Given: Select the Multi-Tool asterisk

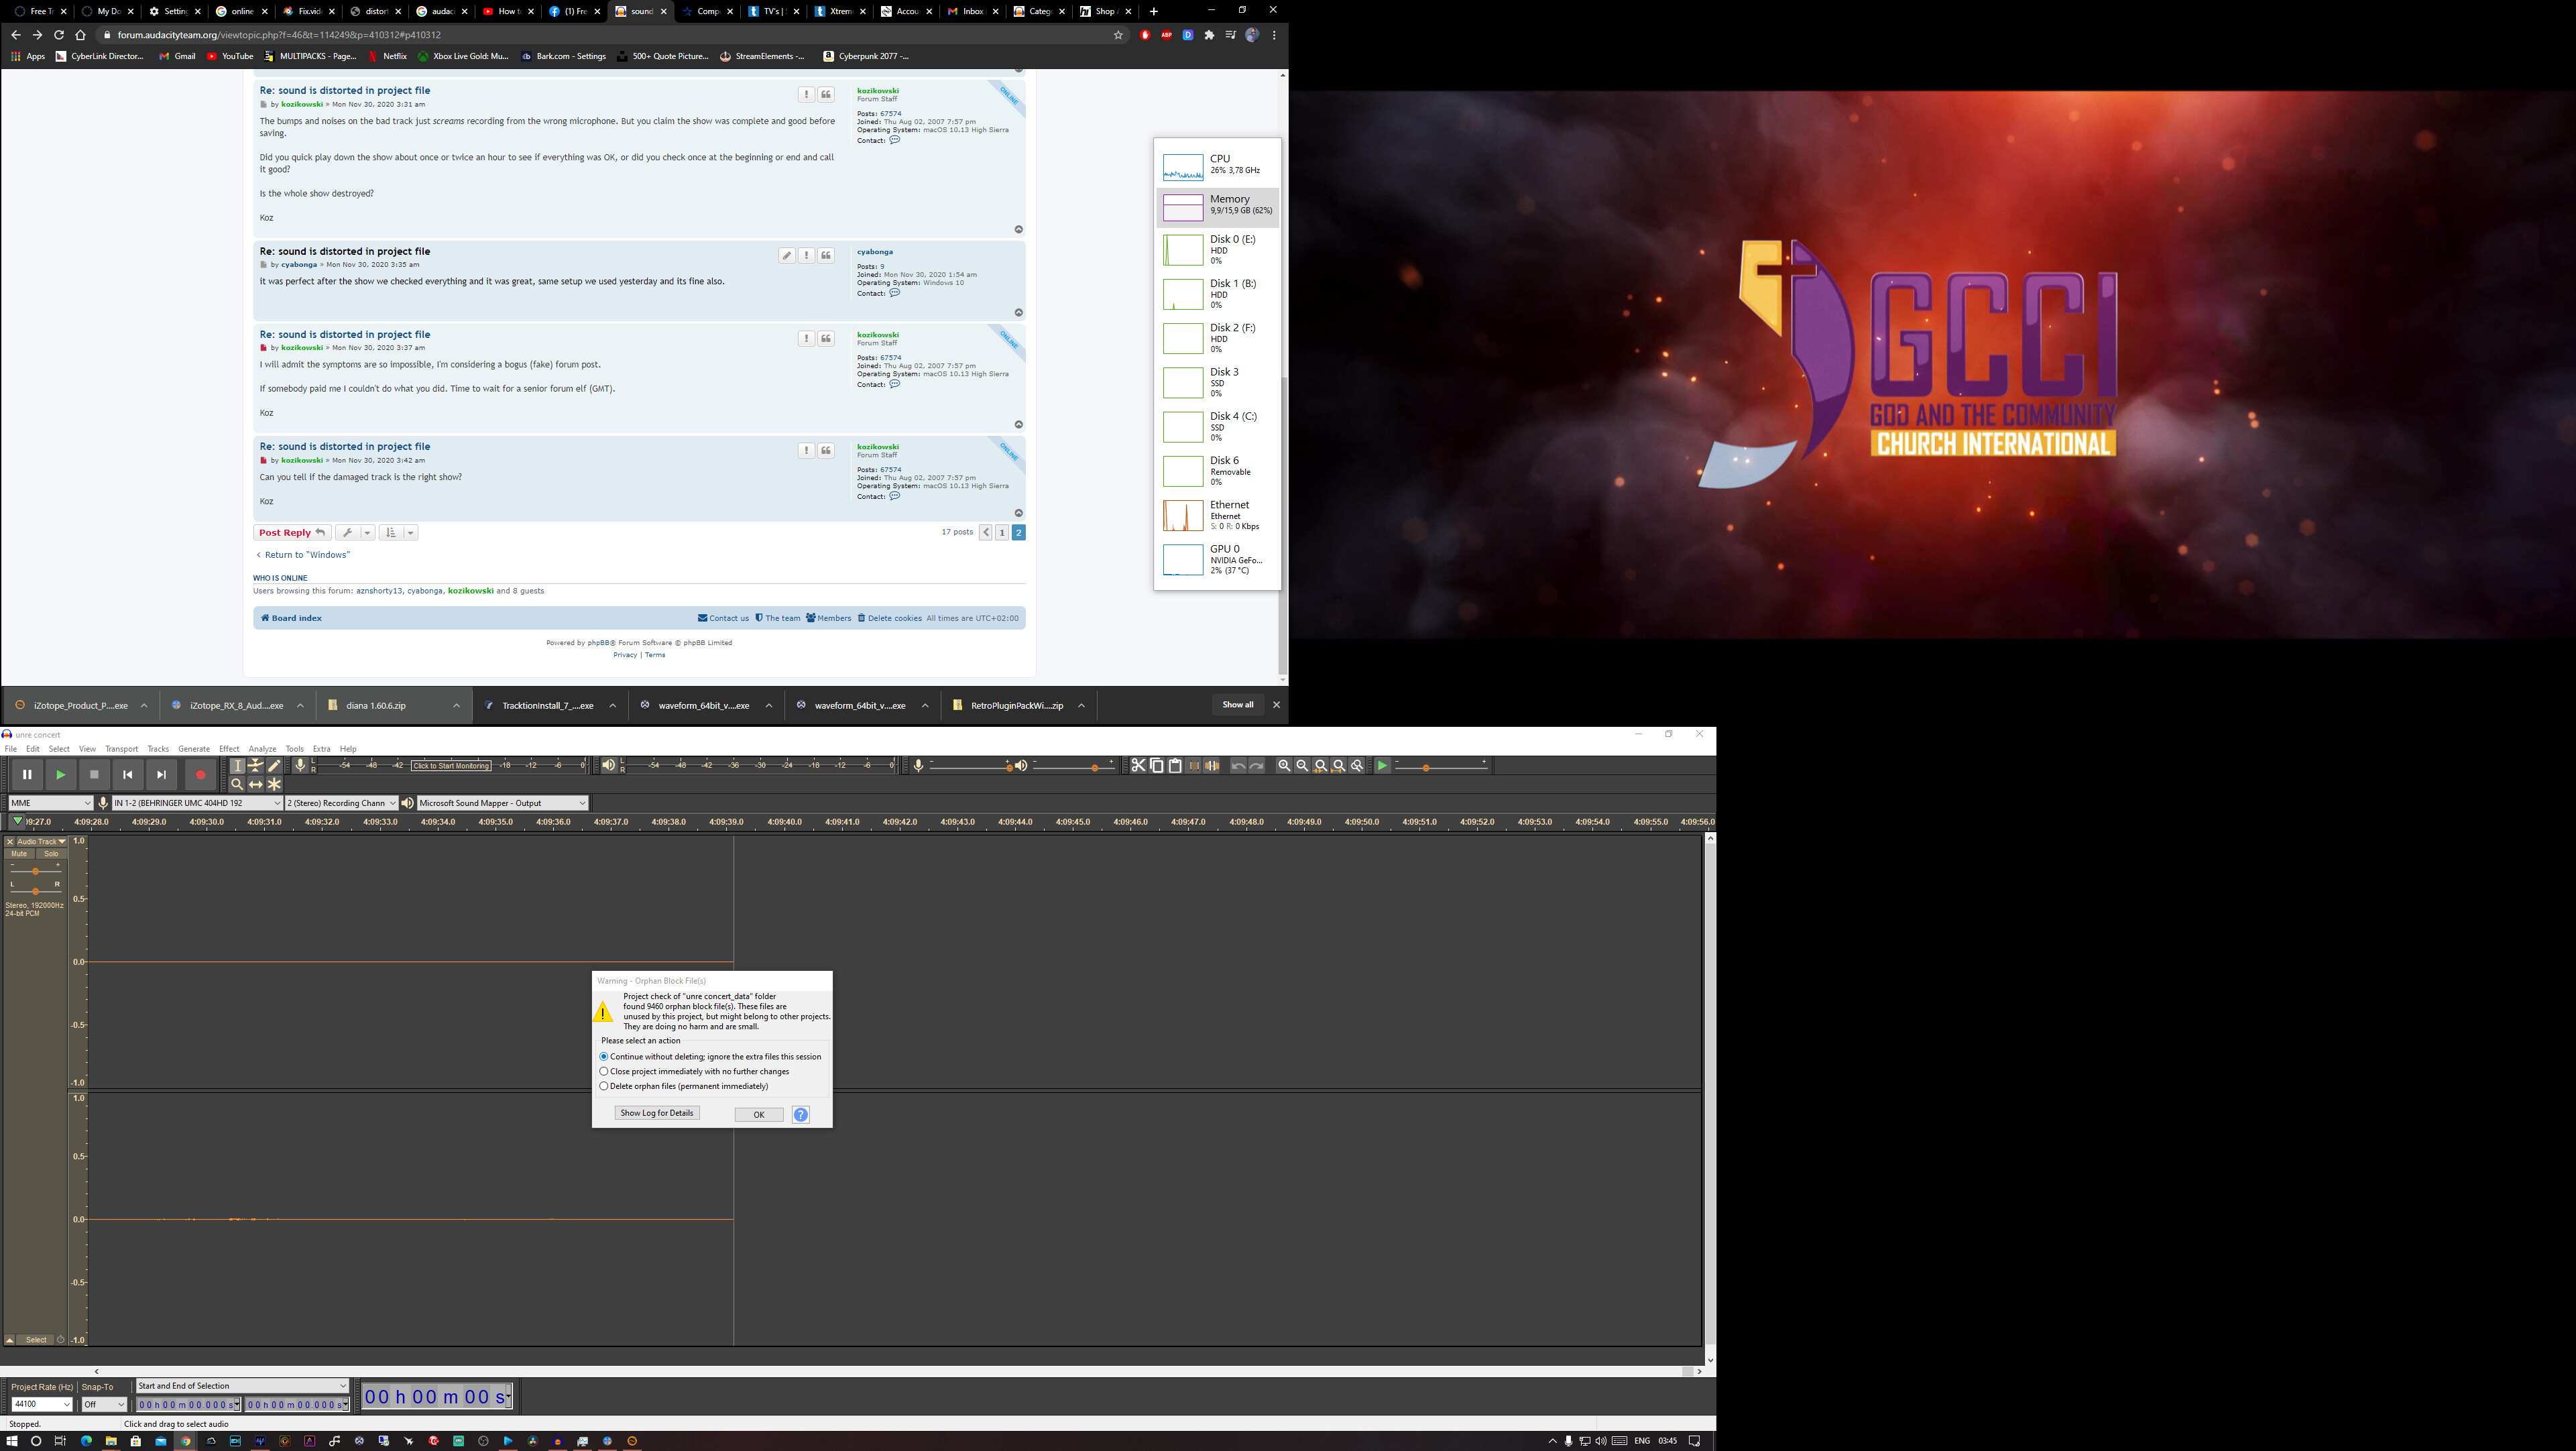Looking at the screenshot, I should coord(274,784).
